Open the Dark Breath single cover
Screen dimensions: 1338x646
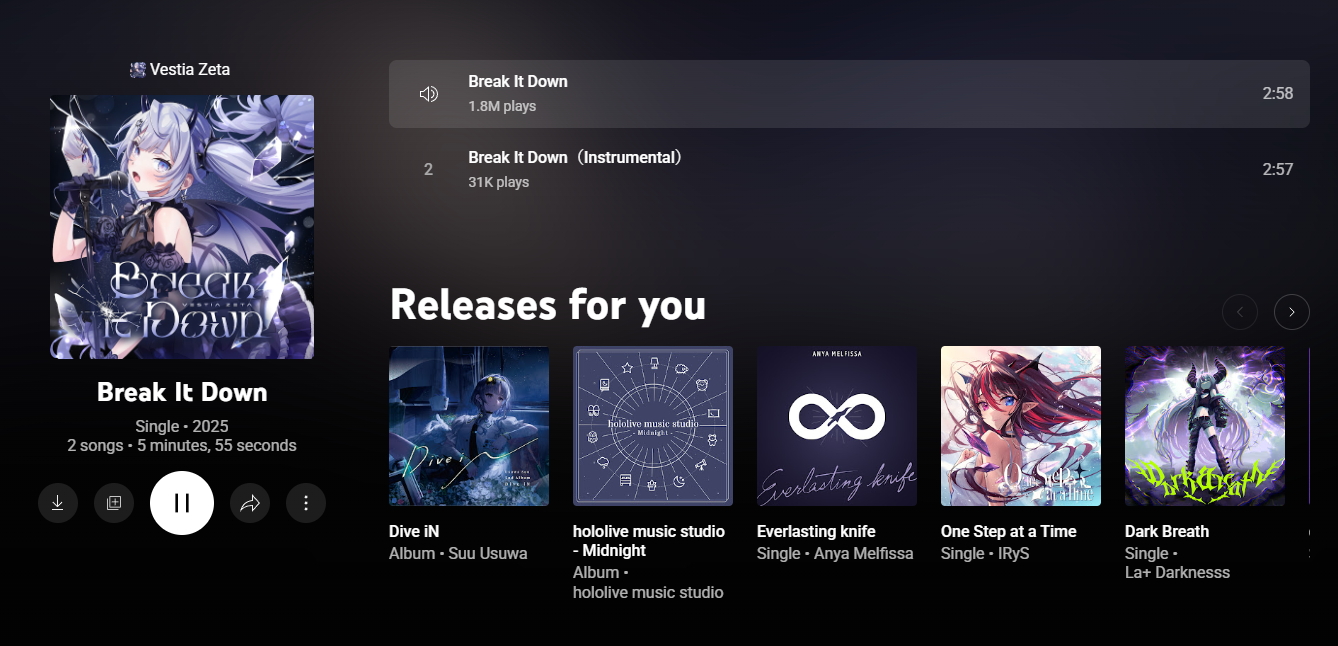pos(1205,426)
